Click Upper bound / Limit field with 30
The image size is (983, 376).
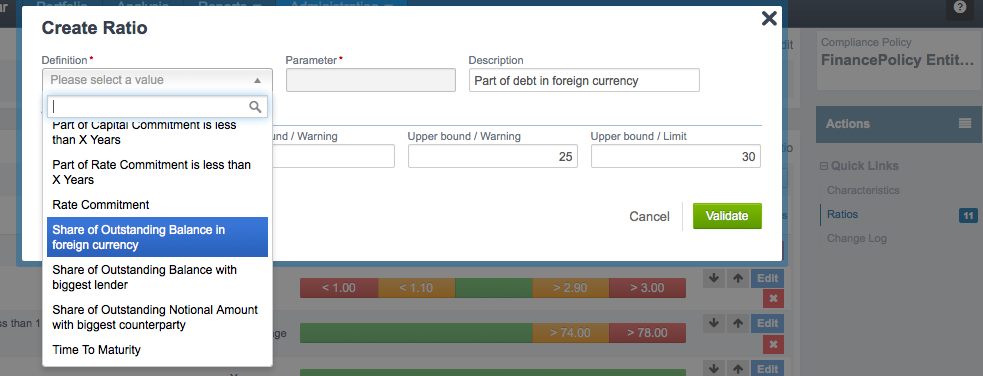point(676,156)
